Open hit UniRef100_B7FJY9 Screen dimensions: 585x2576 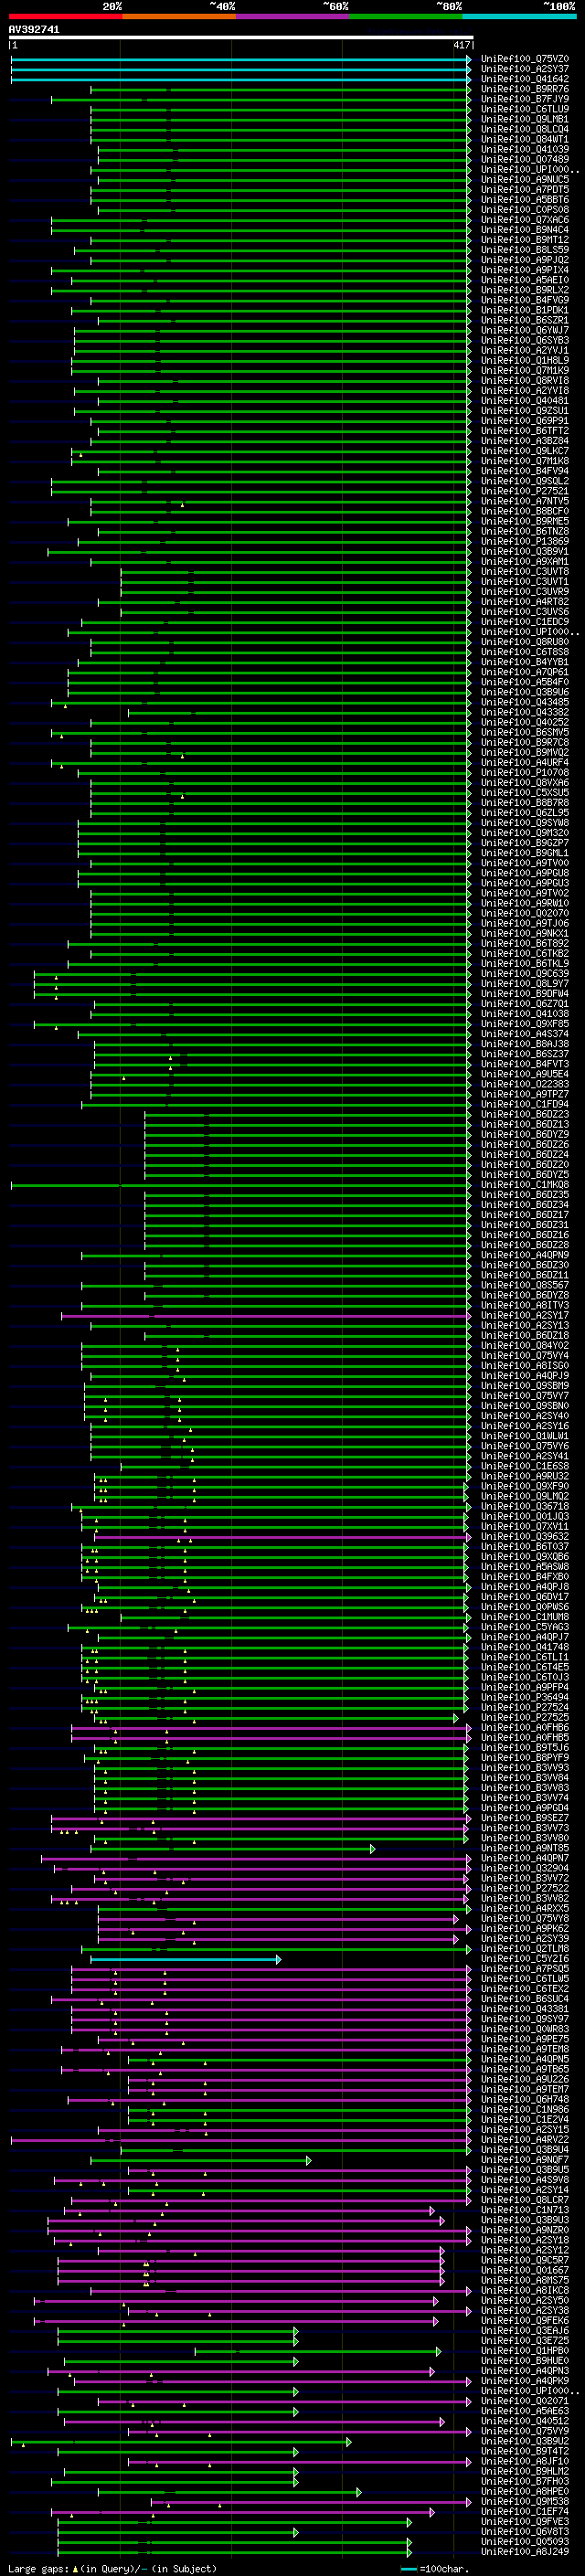point(525,99)
